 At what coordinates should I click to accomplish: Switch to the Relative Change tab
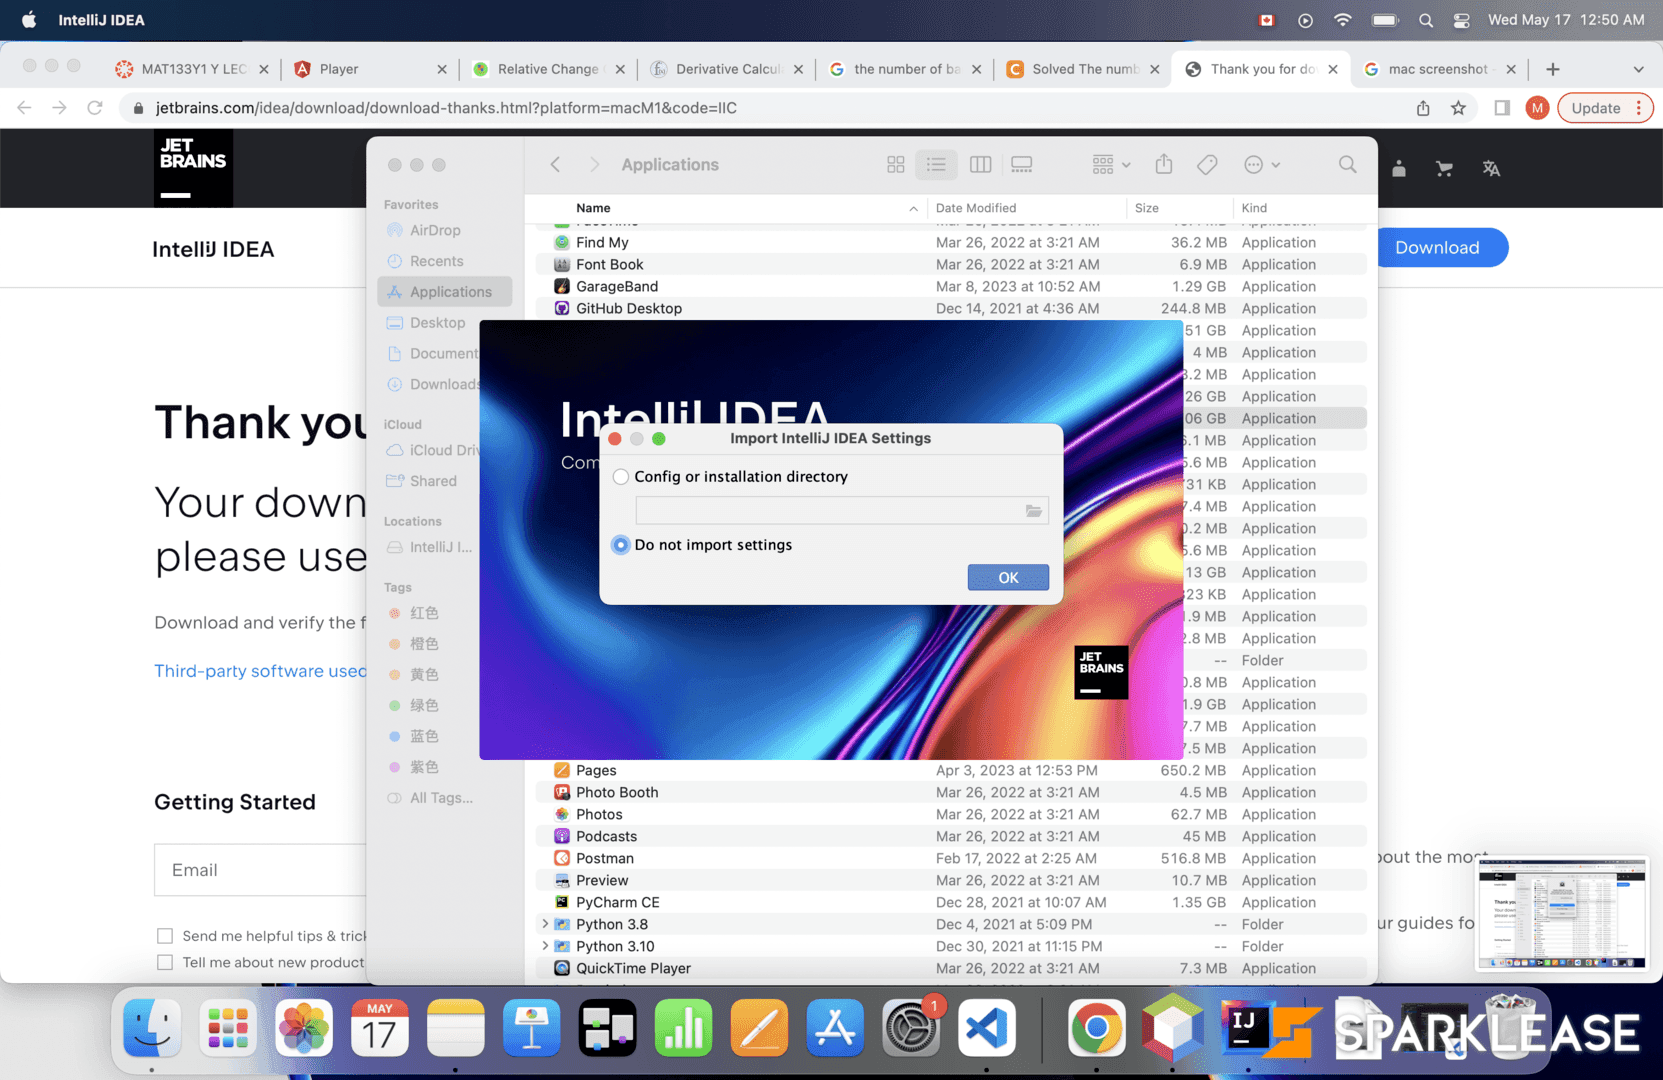coord(549,69)
